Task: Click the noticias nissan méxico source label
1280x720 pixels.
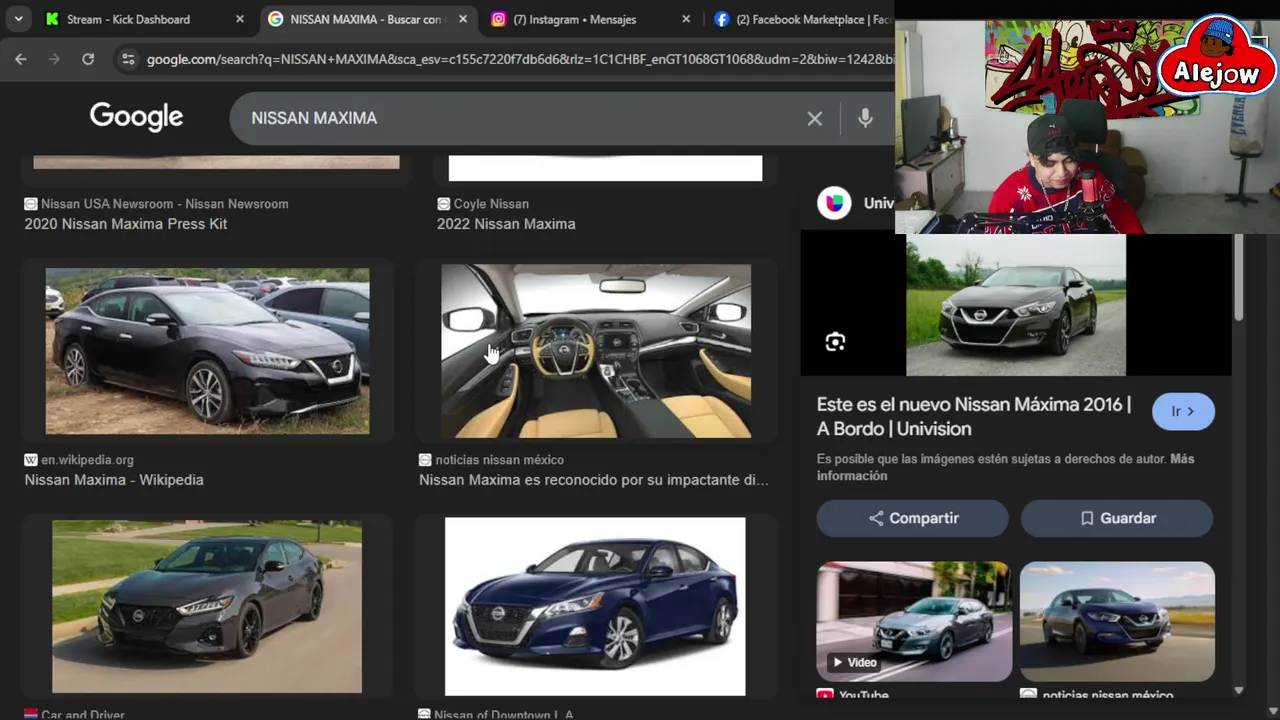Action: tap(499, 460)
